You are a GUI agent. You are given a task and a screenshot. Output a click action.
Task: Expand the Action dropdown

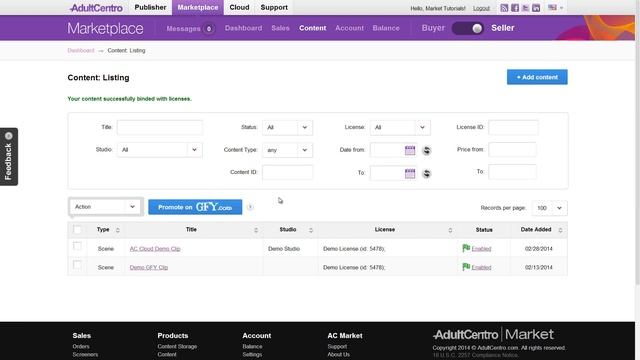point(105,207)
